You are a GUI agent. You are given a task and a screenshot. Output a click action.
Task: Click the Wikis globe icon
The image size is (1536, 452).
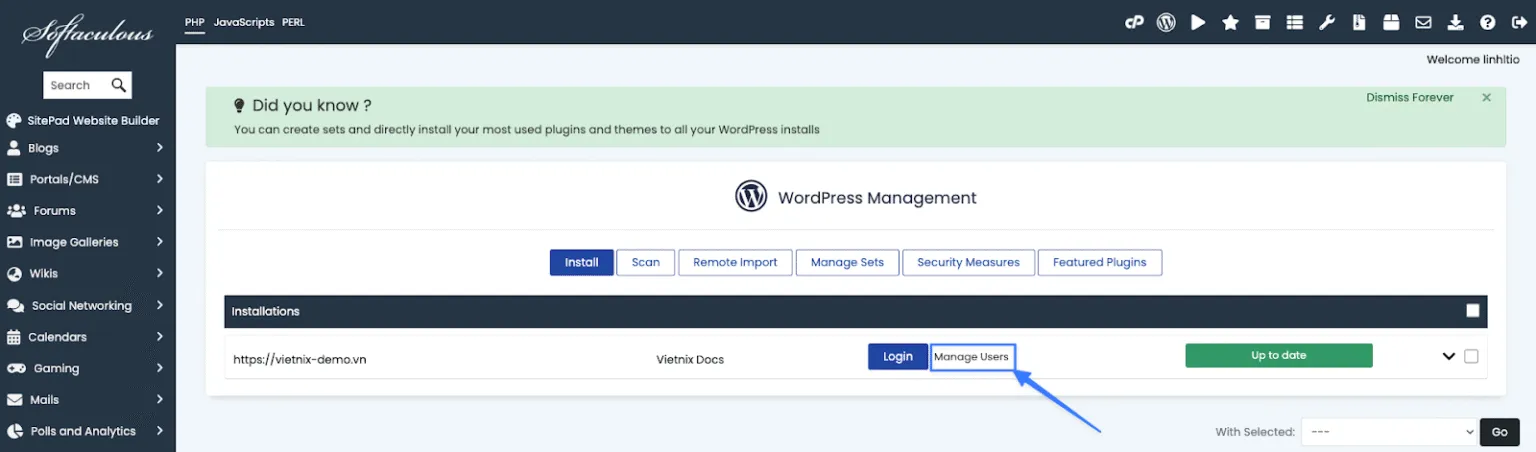(x=14, y=274)
